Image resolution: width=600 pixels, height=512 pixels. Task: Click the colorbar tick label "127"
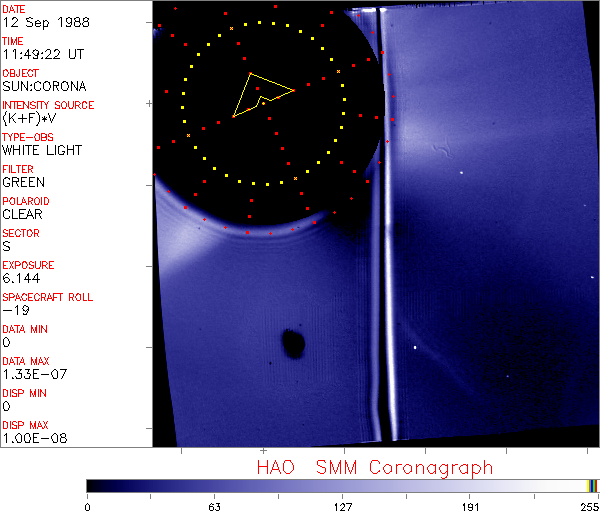[x=342, y=505]
